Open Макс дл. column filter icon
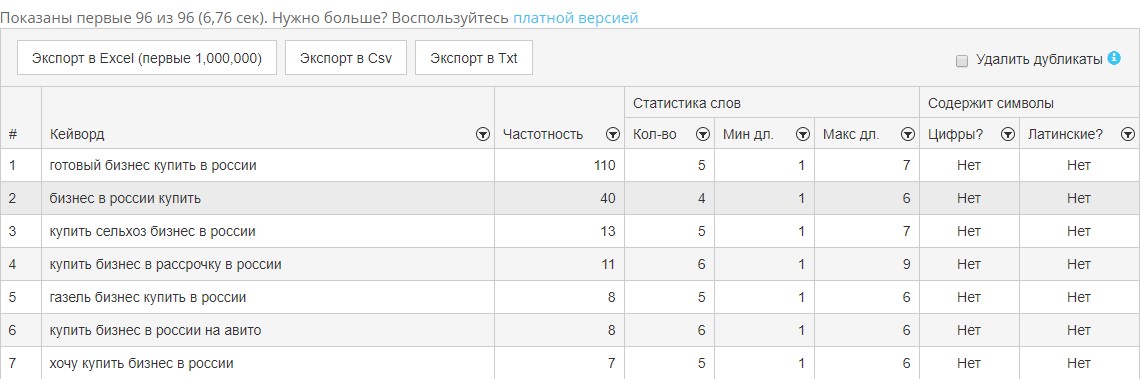Image resolution: width=1140 pixels, height=379 pixels. [x=907, y=135]
